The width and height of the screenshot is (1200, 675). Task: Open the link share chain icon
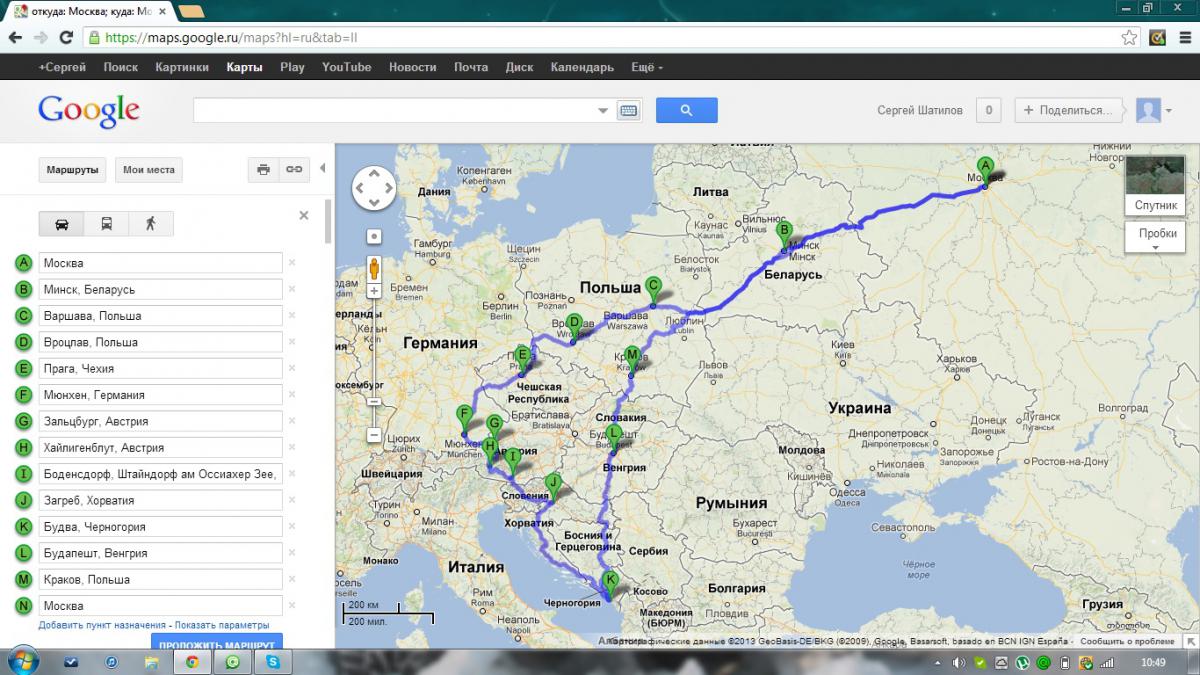click(293, 170)
